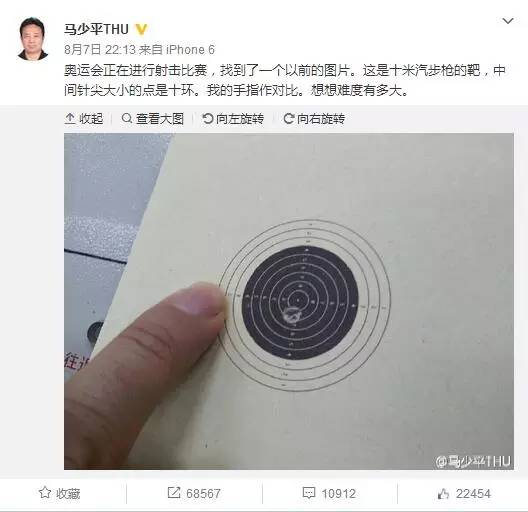Open the 8月7日 22:13 timestamp link
Screen dimensions: 528x512
[100, 50]
